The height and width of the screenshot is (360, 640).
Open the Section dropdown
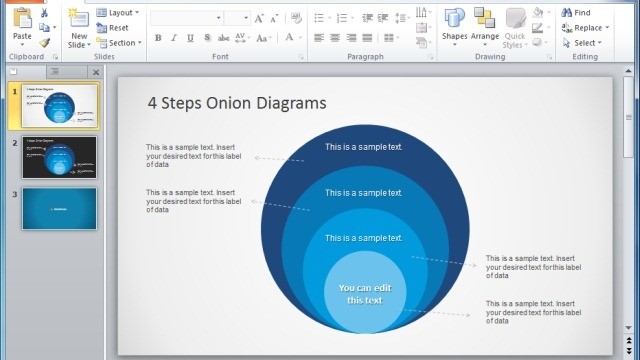119,43
